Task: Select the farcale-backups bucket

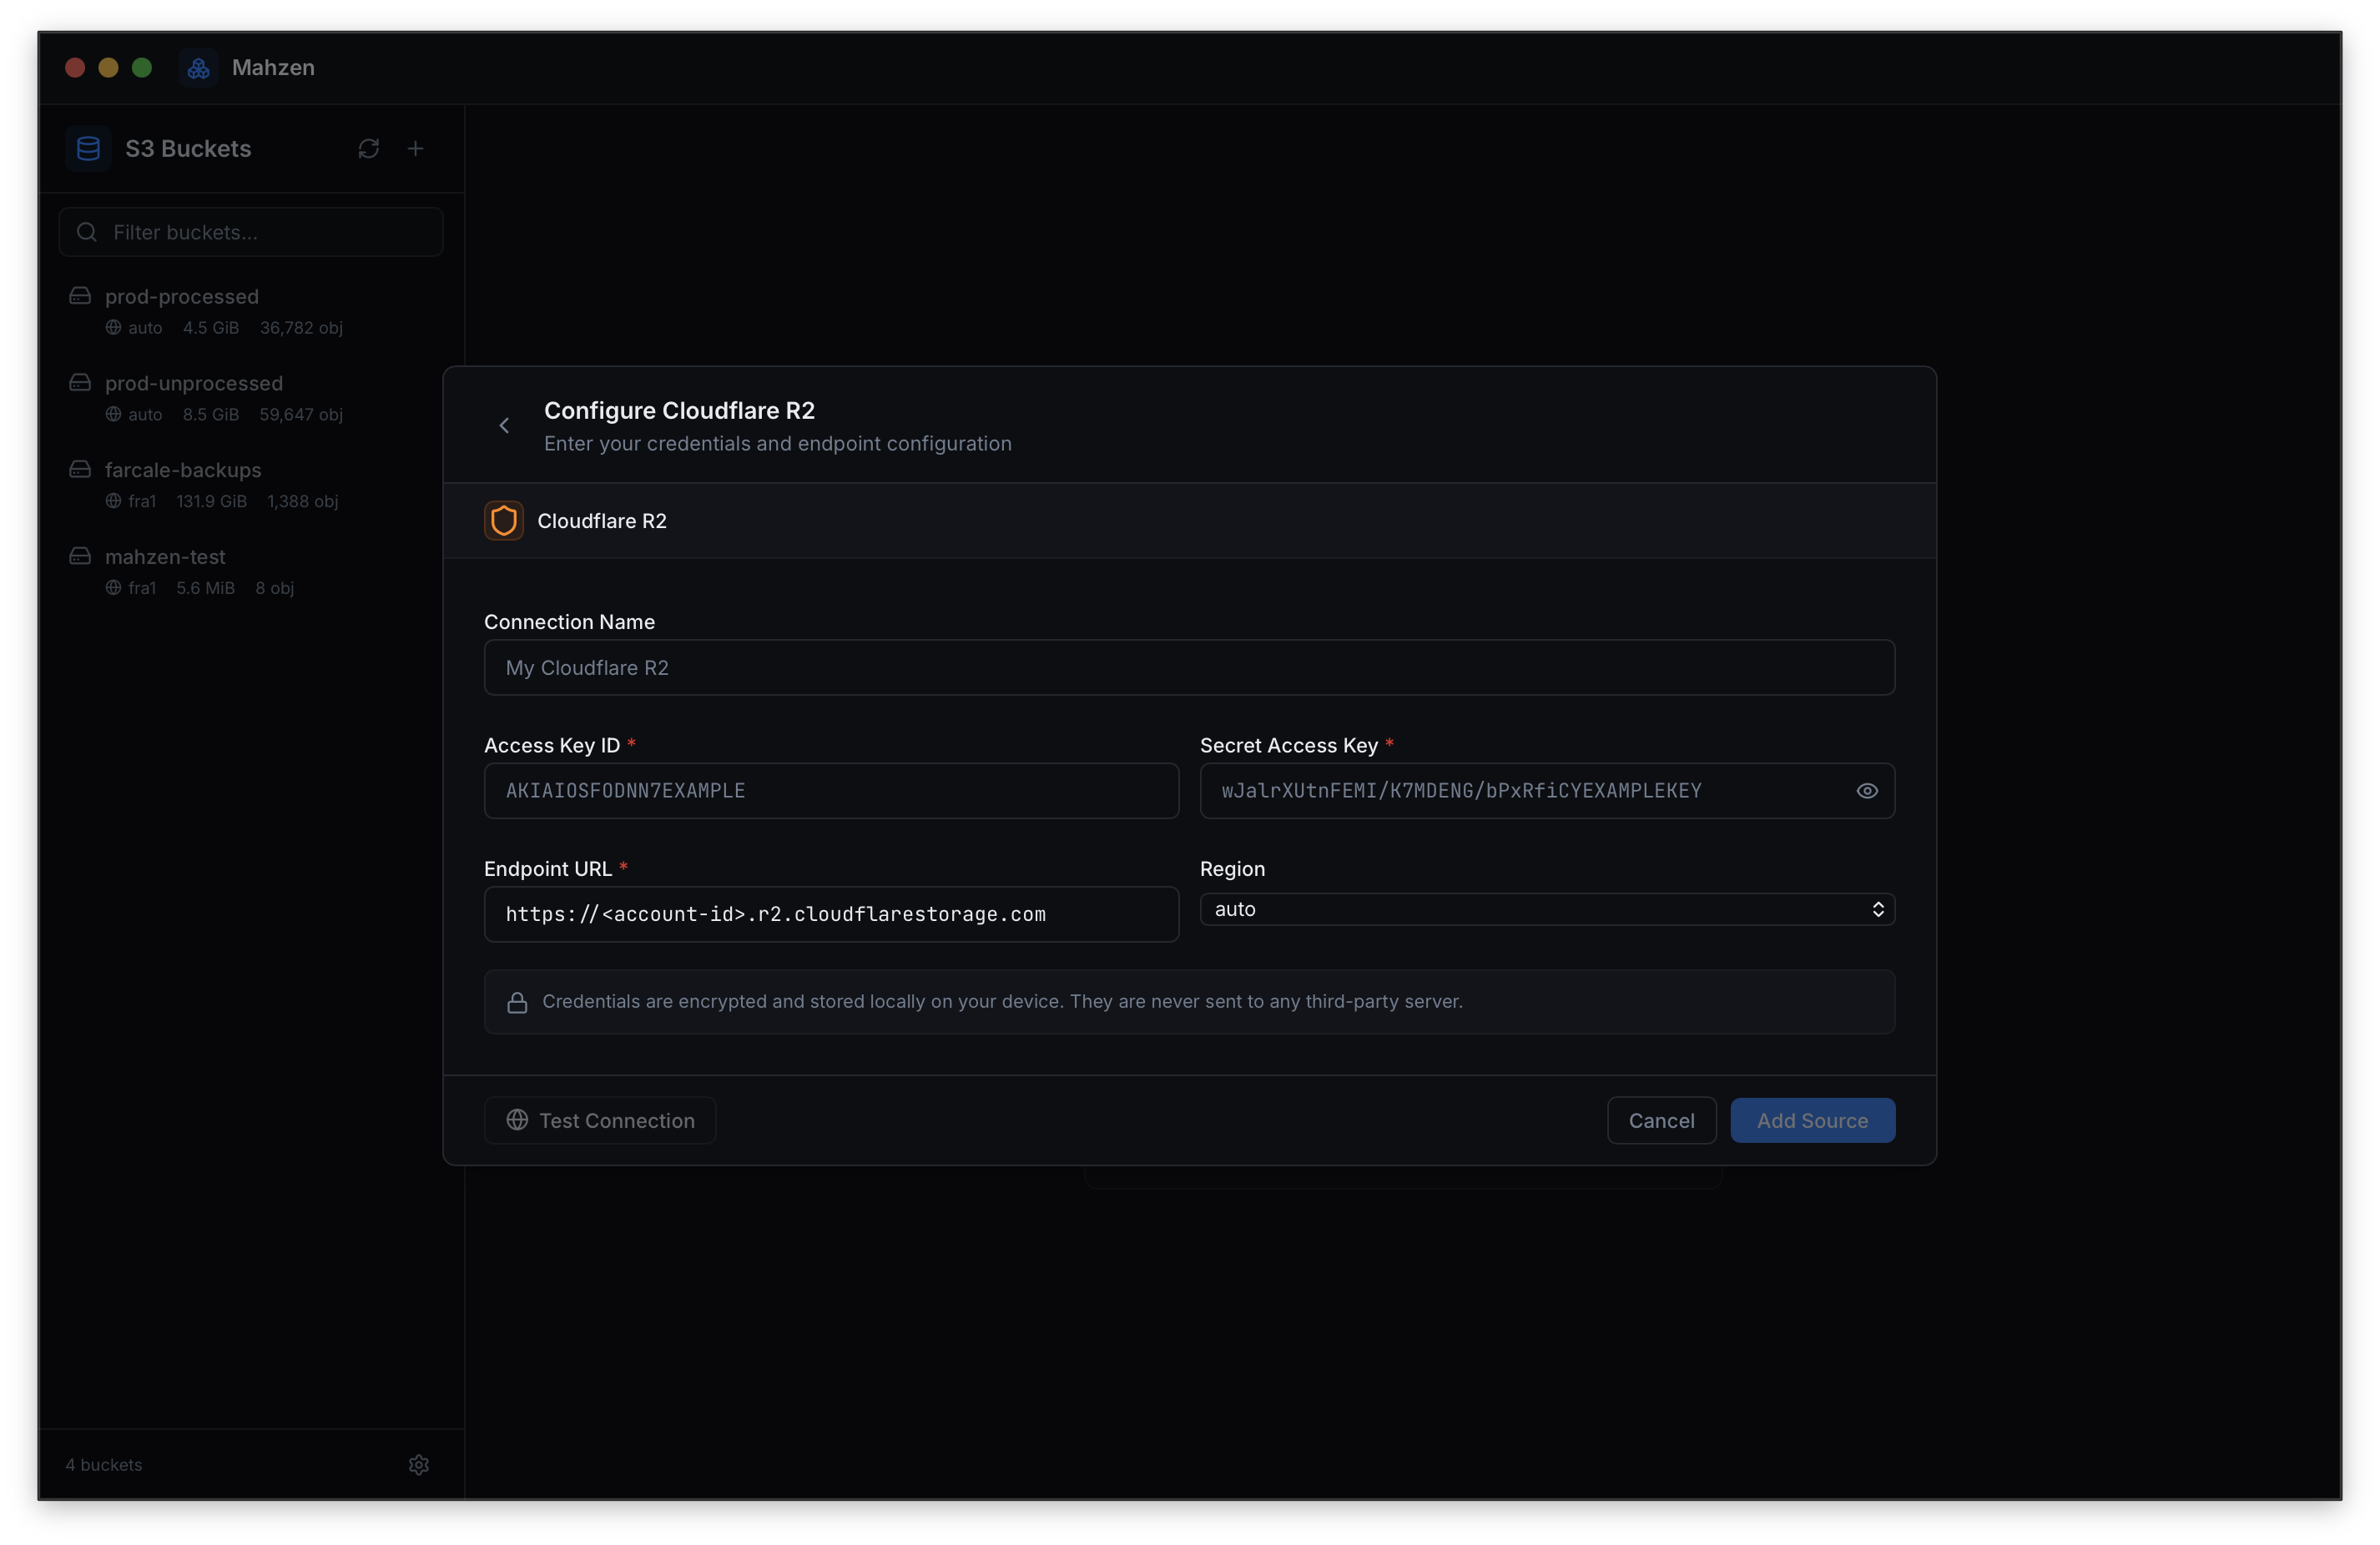Action: 183,470
